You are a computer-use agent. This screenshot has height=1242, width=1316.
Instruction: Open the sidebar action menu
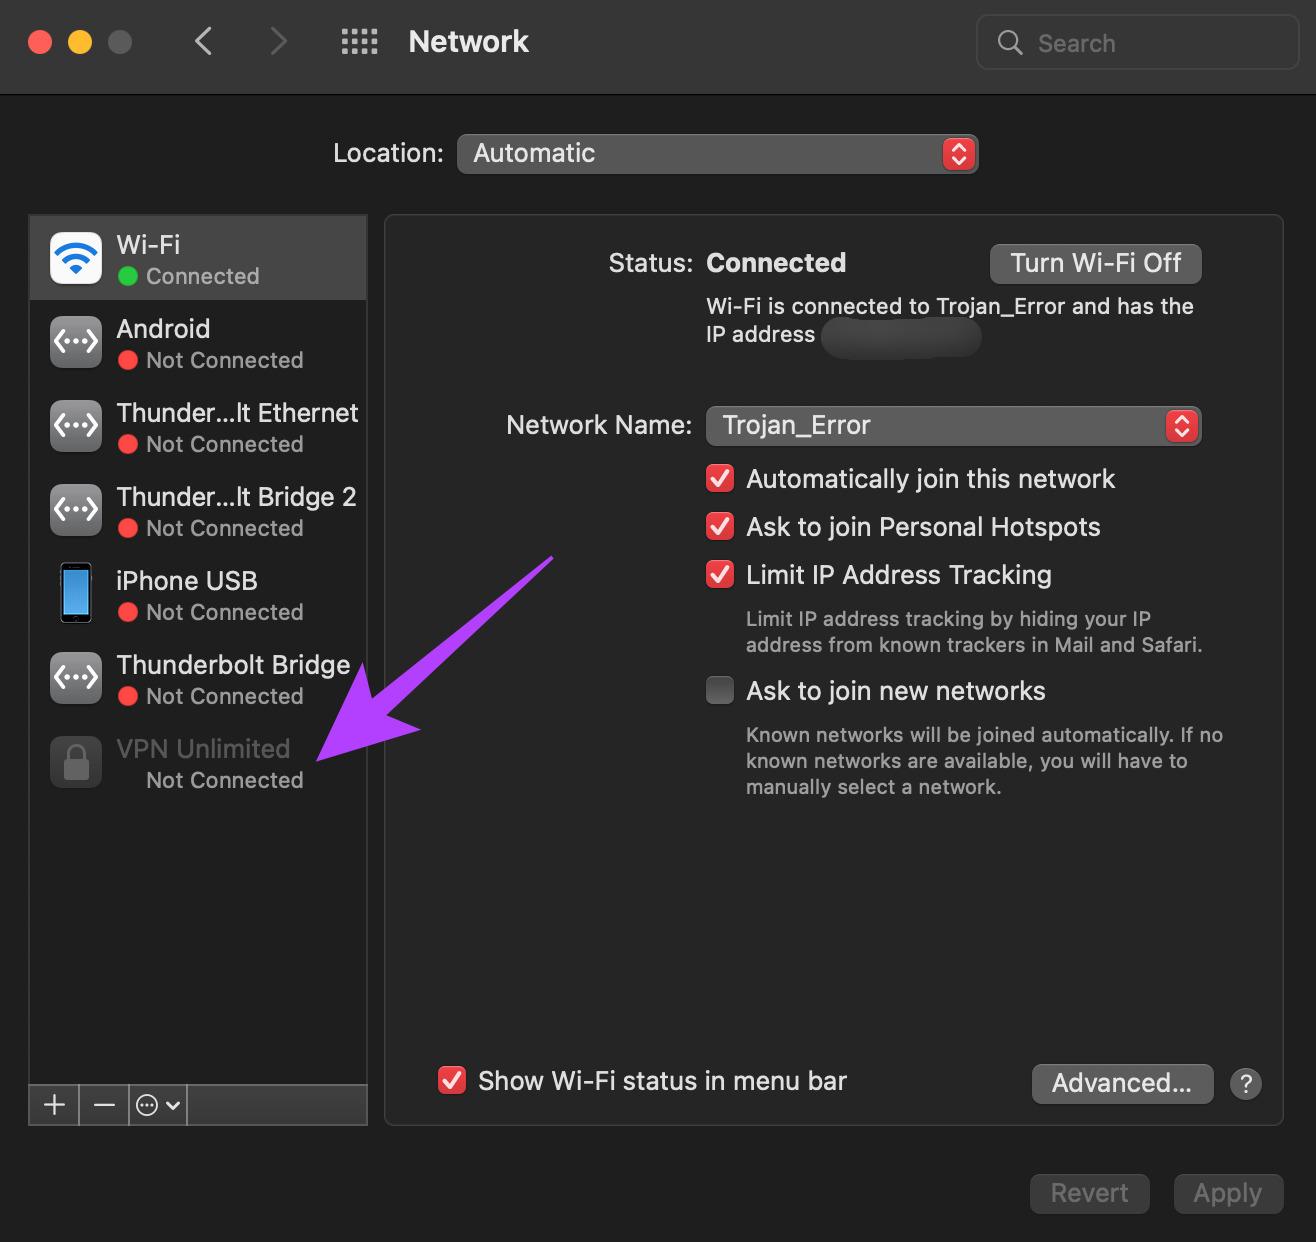tap(156, 1105)
